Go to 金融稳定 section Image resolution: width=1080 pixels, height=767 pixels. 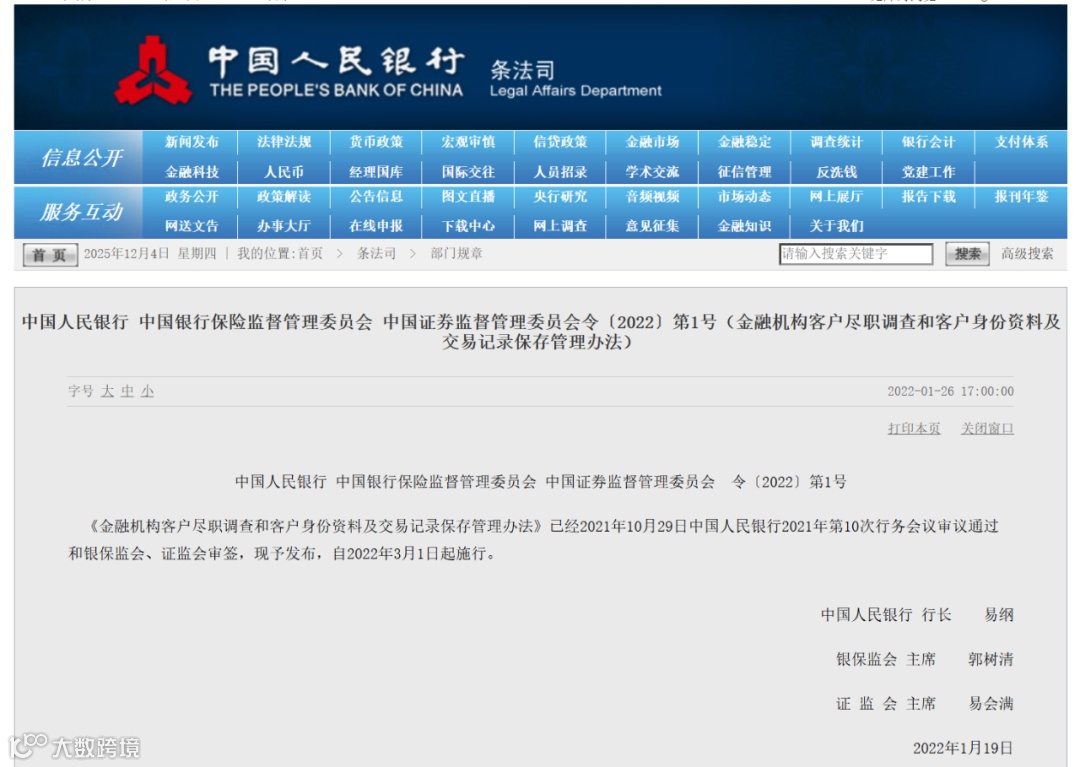coord(745,142)
